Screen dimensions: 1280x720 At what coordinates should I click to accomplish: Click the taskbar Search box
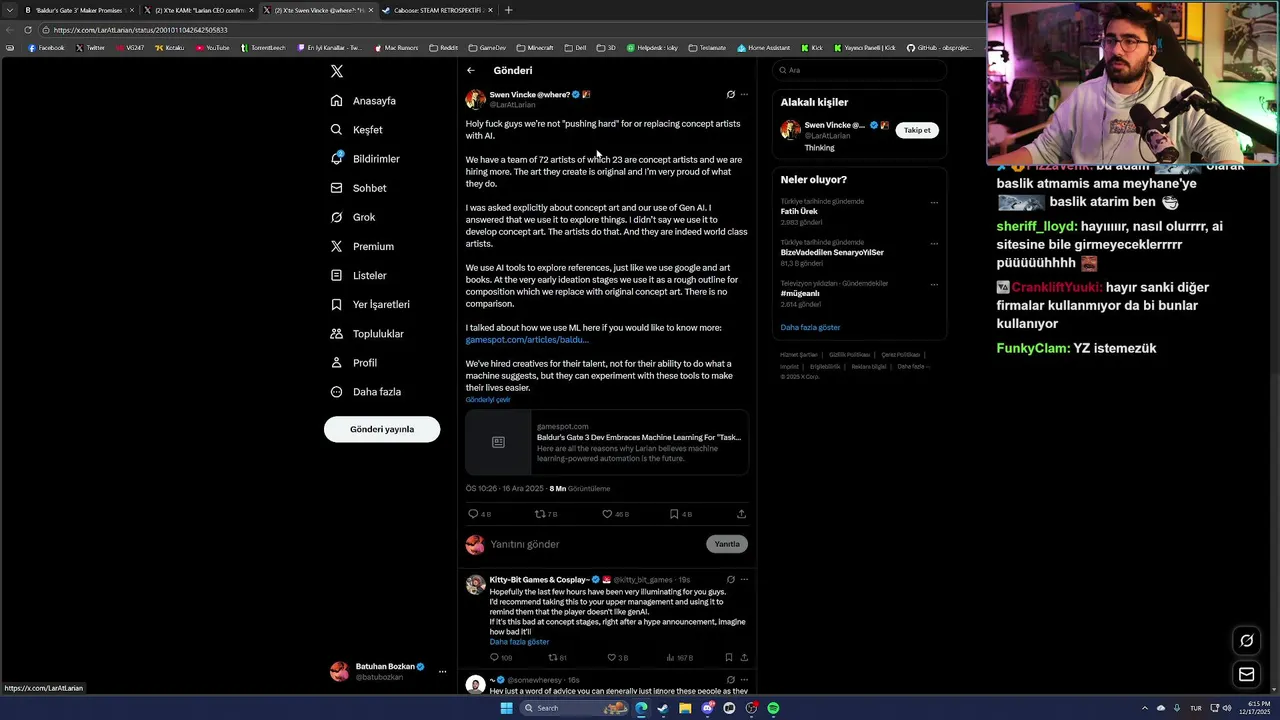[x=575, y=708]
